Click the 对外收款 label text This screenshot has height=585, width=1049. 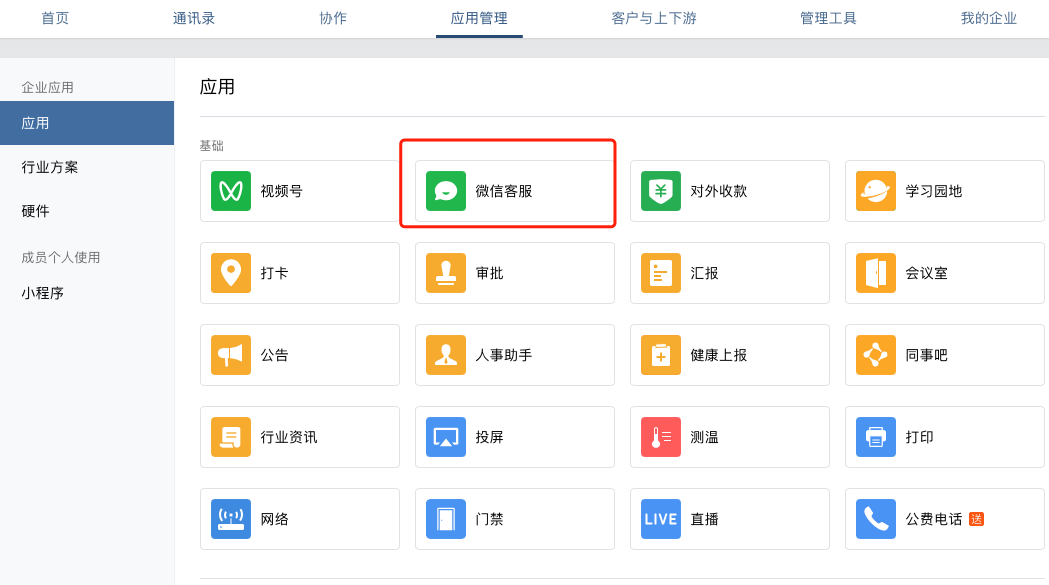719,191
